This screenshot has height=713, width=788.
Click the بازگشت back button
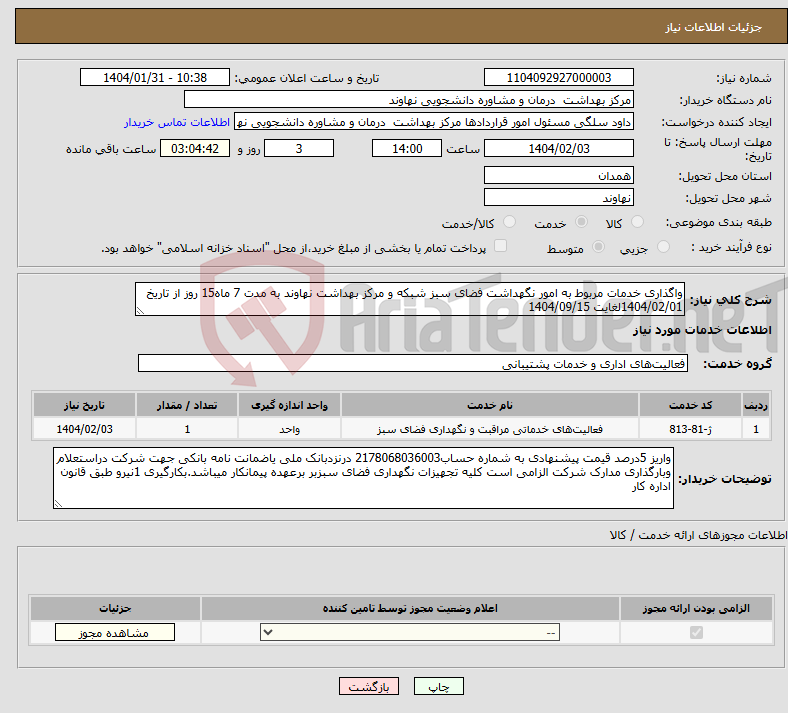point(369,686)
